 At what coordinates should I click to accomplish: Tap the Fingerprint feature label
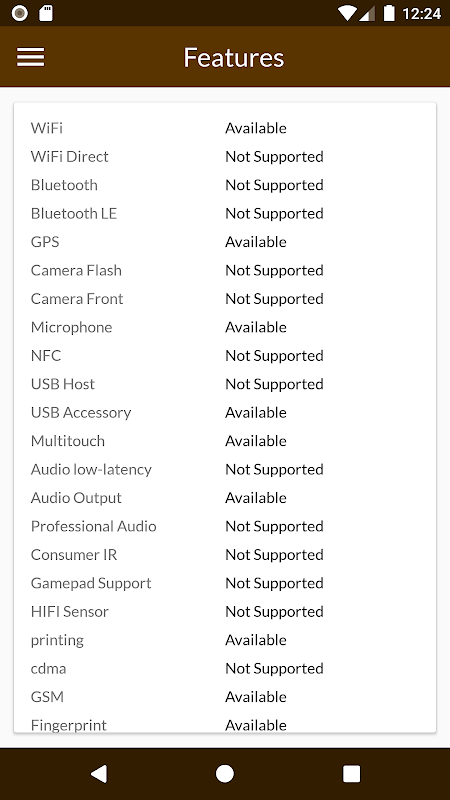coord(69,725)
